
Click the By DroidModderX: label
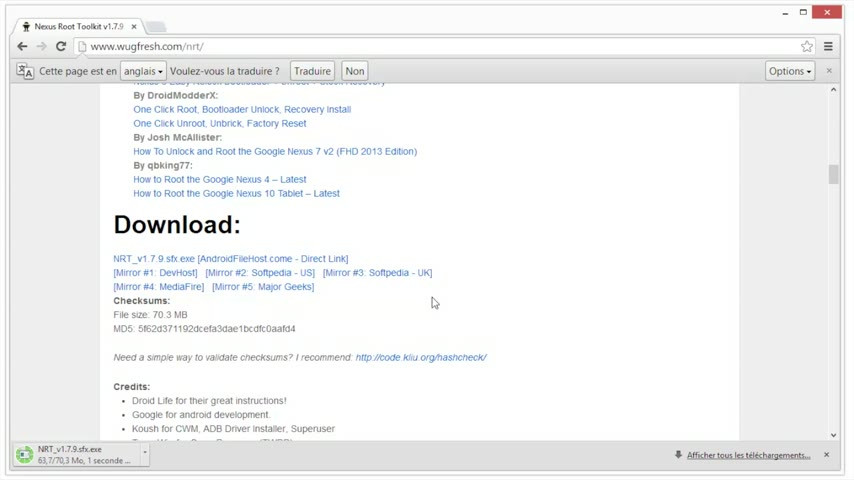[175, 95]
